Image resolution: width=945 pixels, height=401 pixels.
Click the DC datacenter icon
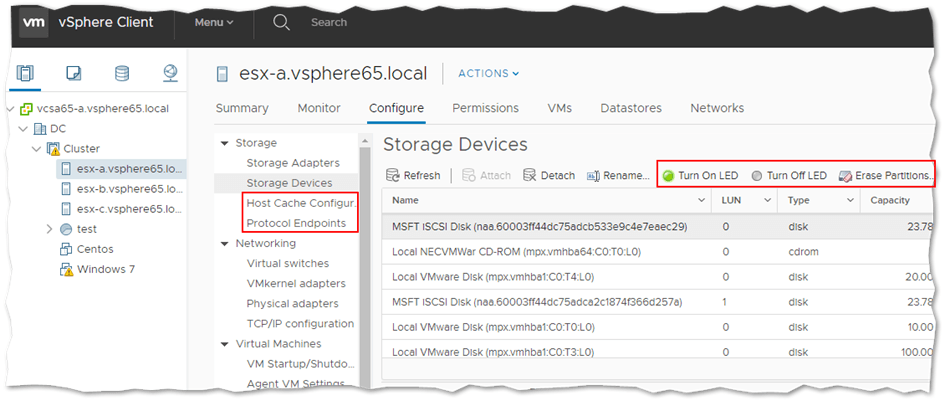[x=40, y=129]
